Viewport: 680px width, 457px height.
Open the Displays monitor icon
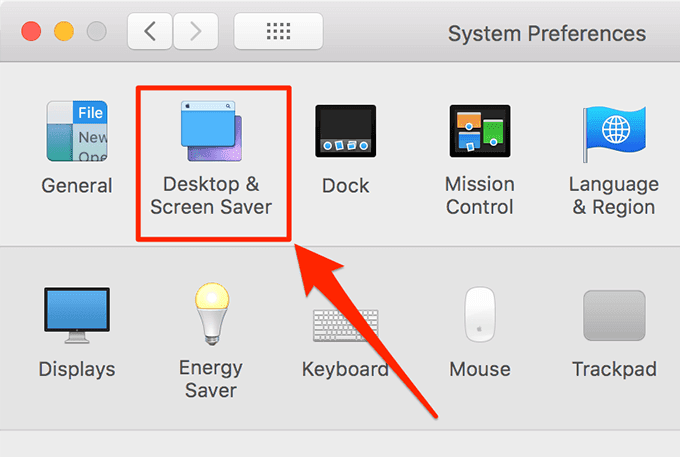(77, 315)
